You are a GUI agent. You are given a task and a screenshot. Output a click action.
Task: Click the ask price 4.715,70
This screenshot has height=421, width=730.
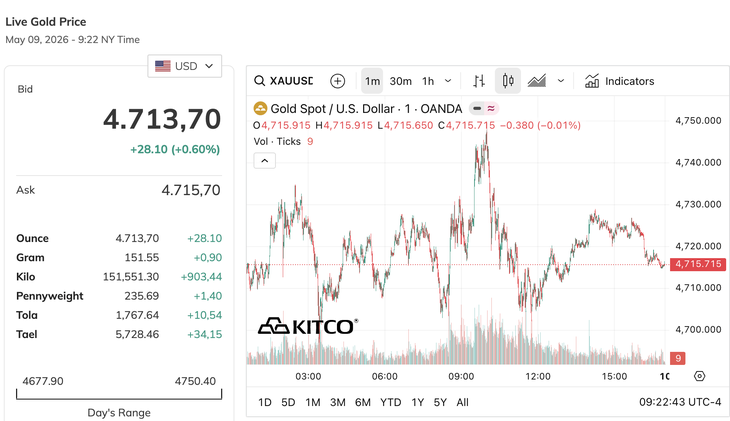pos(191,190)
